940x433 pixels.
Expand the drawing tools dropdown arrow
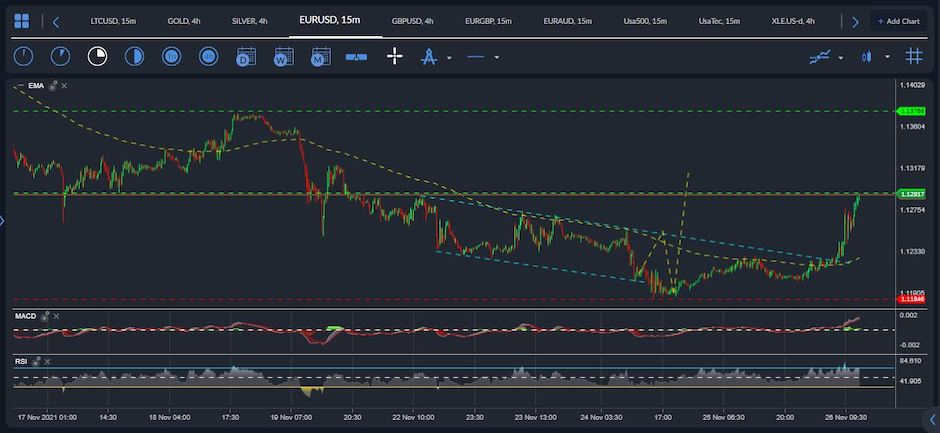449,58
